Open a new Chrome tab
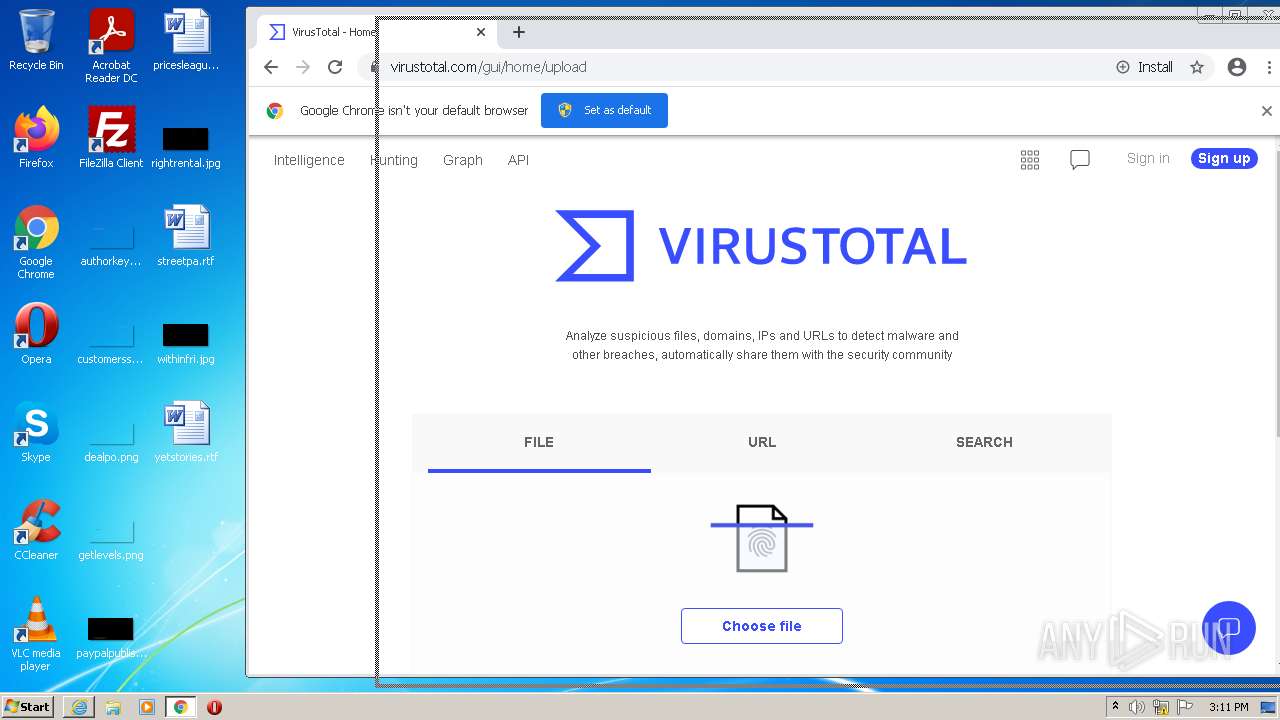The width and height of the screenshot is (1280, 720). pyautogui.click(x=518, y=32)
